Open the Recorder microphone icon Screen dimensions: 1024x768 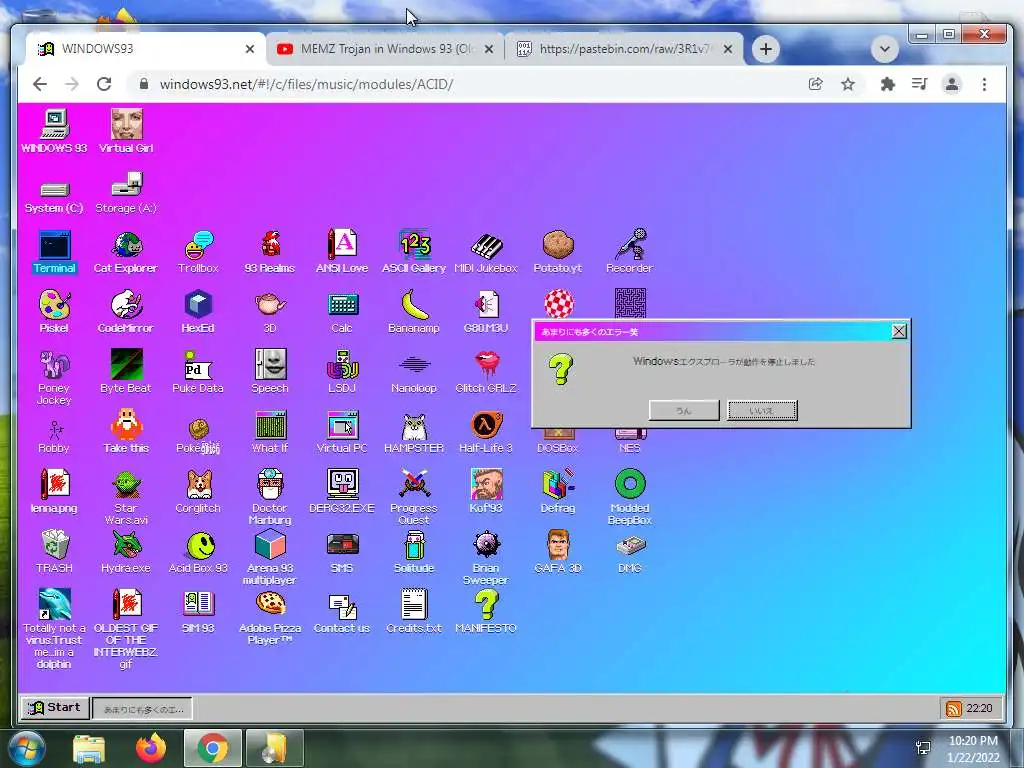(630, 251)
